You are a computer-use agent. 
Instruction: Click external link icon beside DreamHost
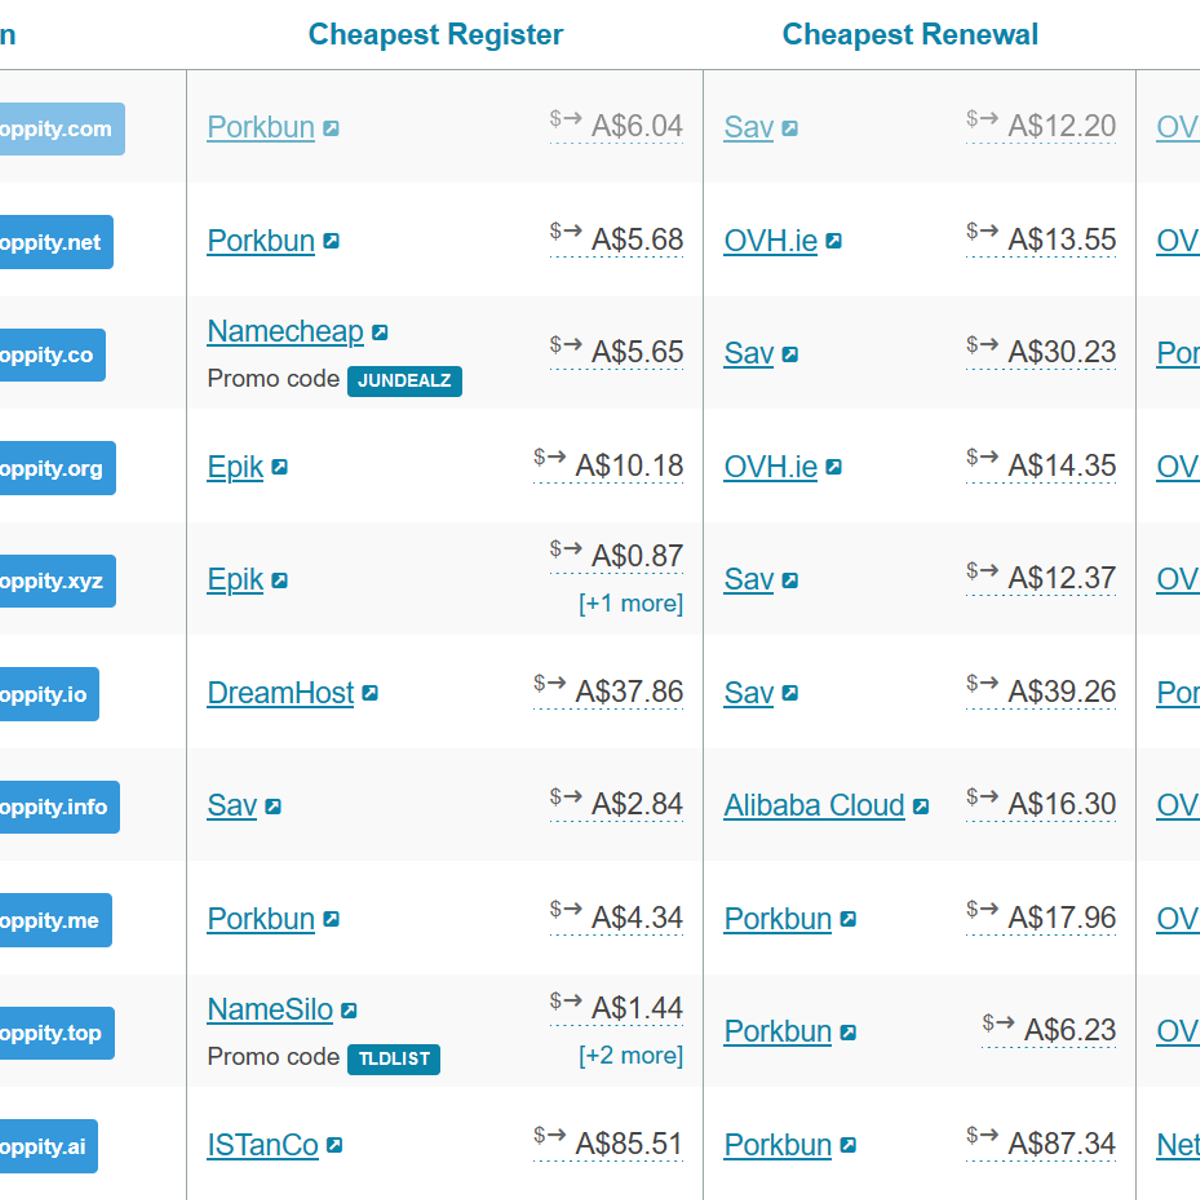[x=370, y=693]
